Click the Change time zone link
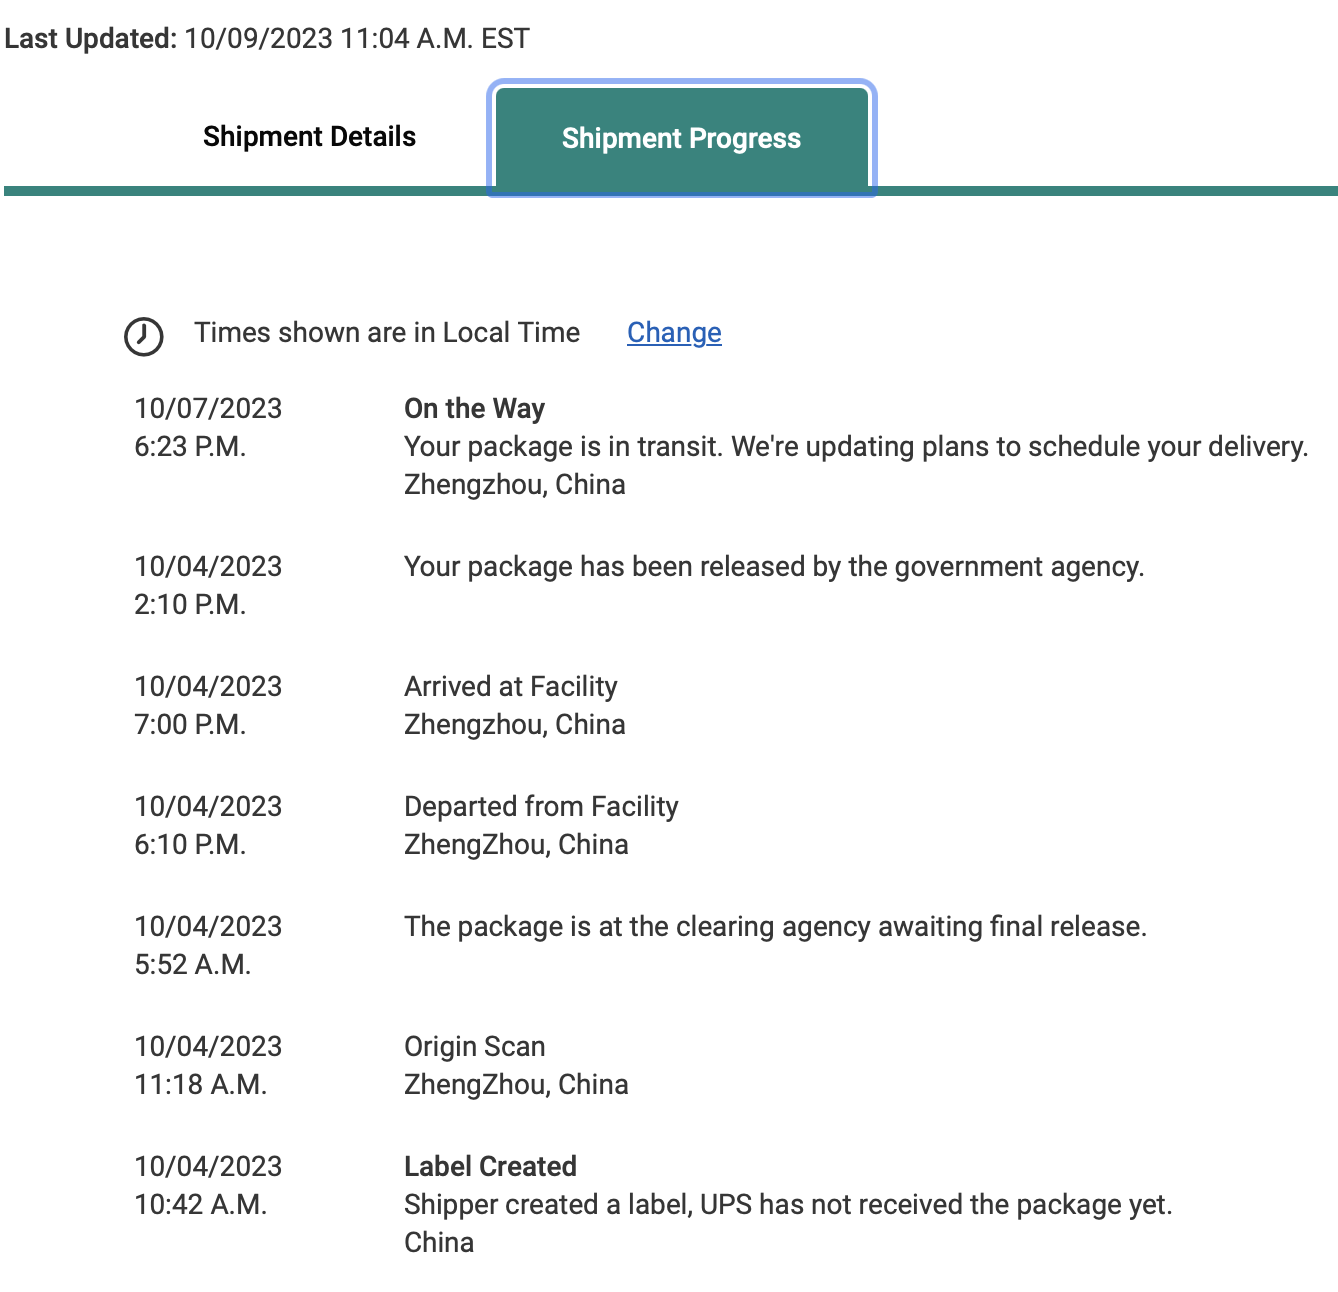Image resolution: width=1338 pixels, height=1292 pixels. click(x=674, y=333)
